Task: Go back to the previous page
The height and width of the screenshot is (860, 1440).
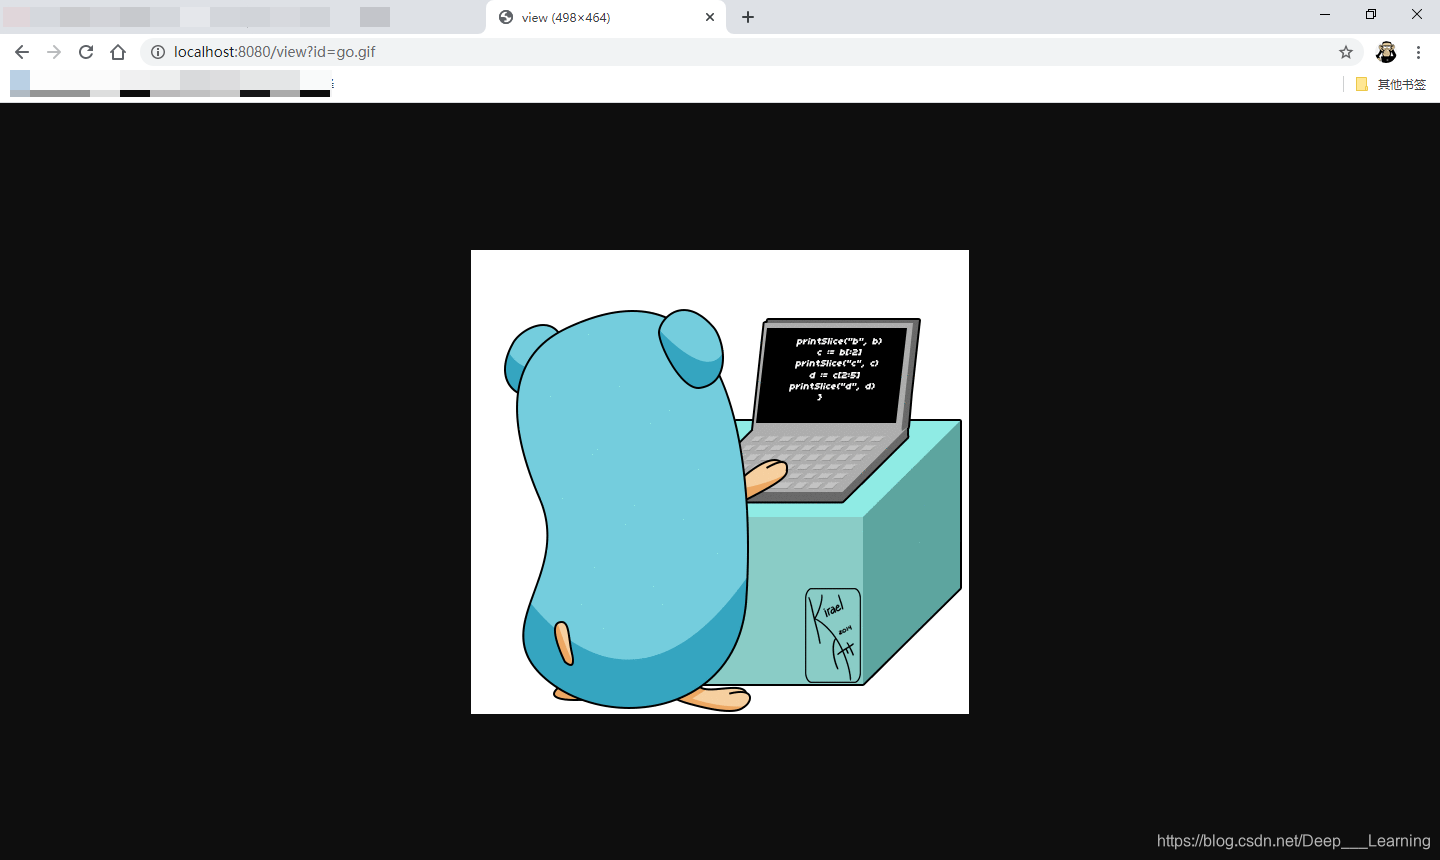Action: point(22,52)
